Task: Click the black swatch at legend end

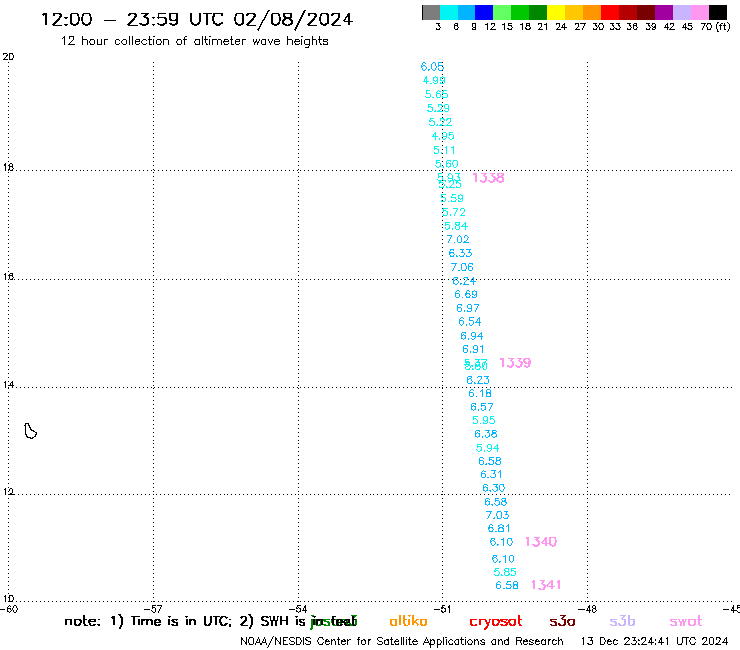Action: 718,12
